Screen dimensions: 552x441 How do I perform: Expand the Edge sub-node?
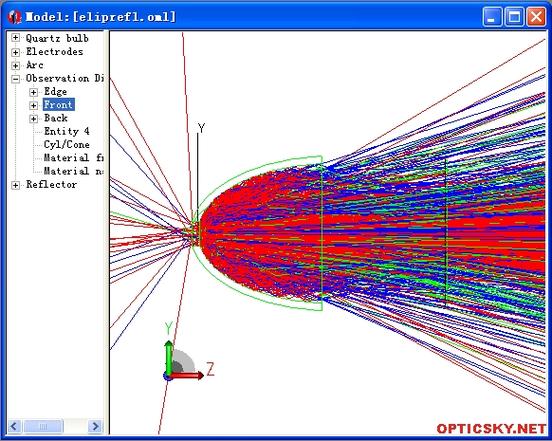point(33,92)
